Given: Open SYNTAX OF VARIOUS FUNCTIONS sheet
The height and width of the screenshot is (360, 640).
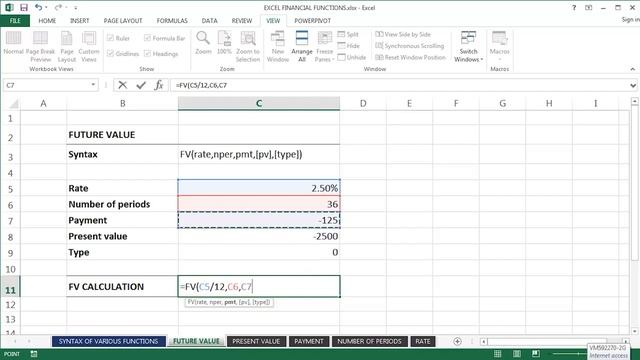Looking at the screenshot, I should tap(109, 341).
